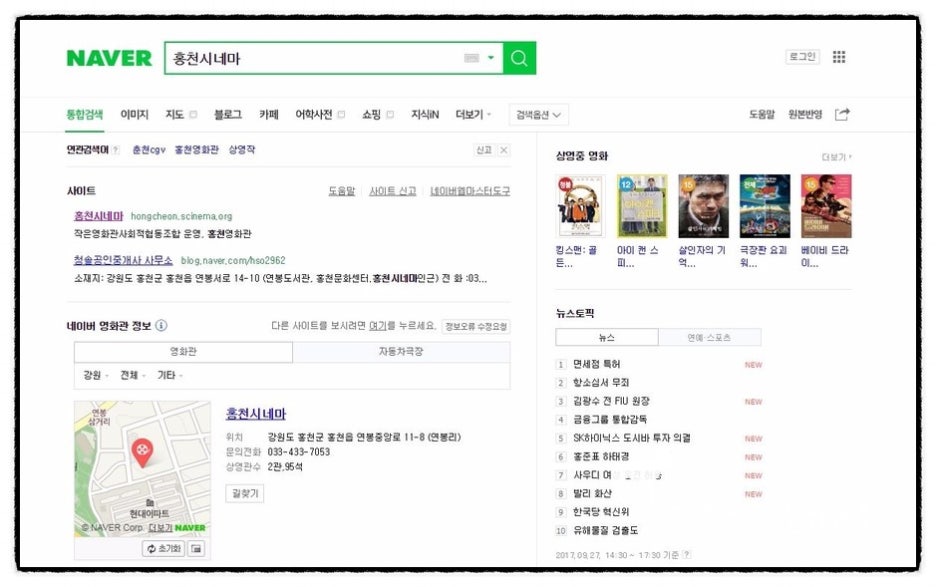936x587 pixels.
Task: Open the 청솔공인중개사 사무소 link
Action: (x=123, y=260)
